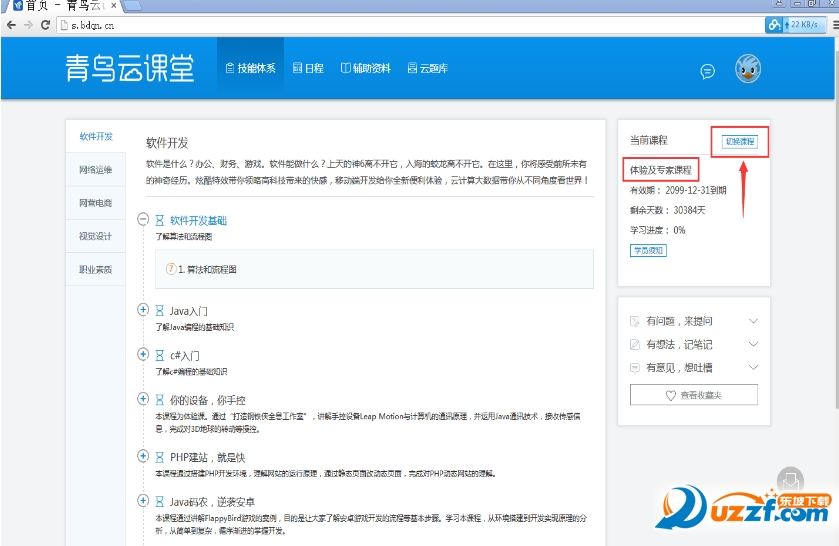Click the round icon before 算法和流程图

coord(171,269)
